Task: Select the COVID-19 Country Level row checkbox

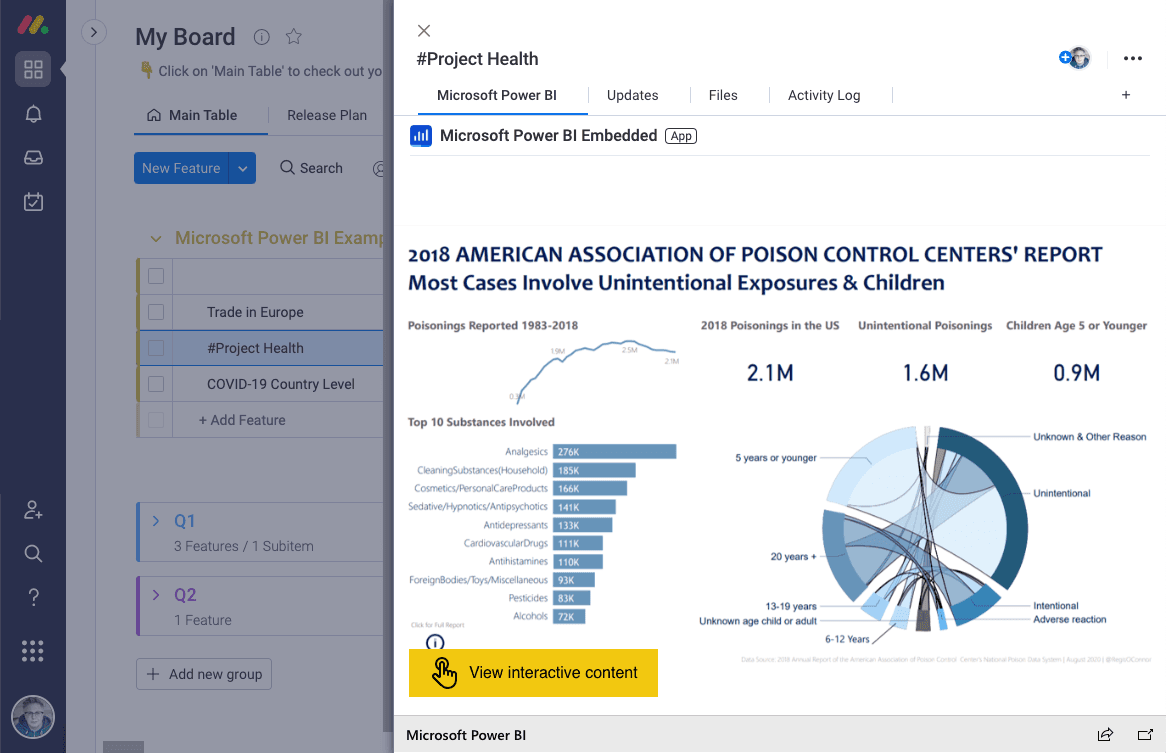Action: click(x=155, y=384)
